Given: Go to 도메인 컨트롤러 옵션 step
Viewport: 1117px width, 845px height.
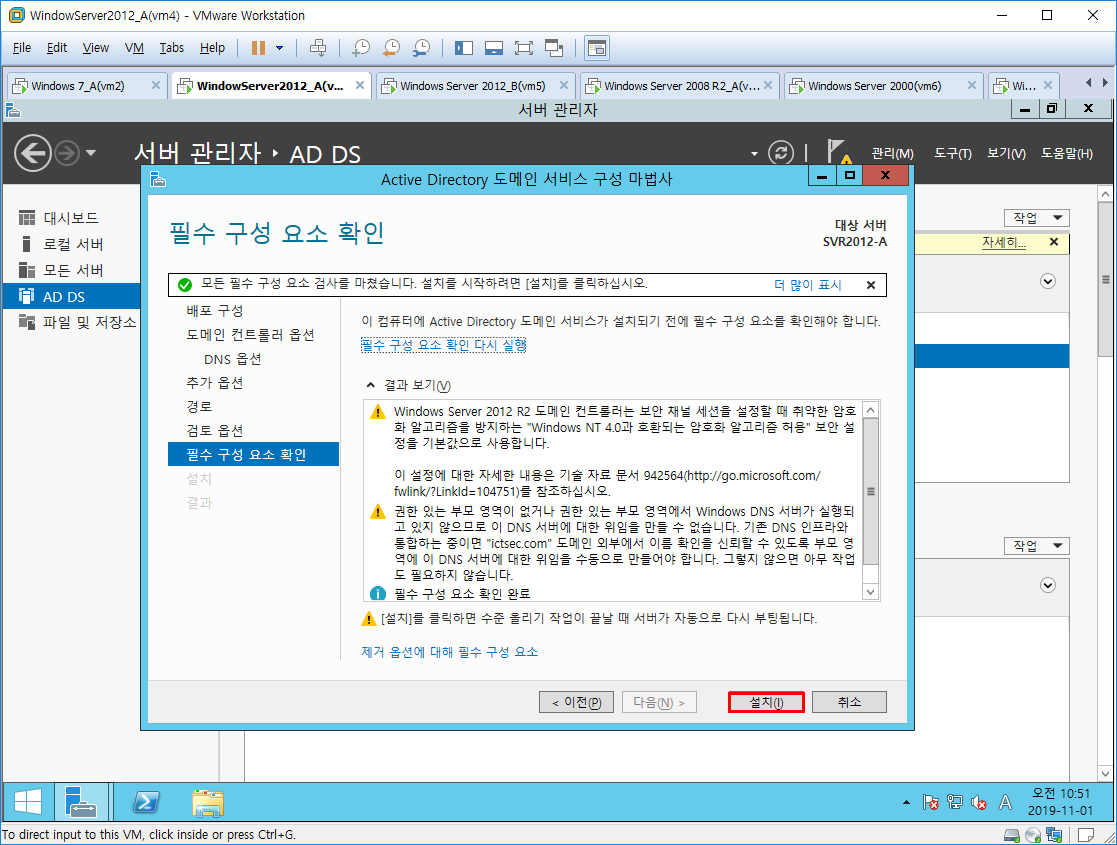Looking at the screenshot, I should [250, 335].
